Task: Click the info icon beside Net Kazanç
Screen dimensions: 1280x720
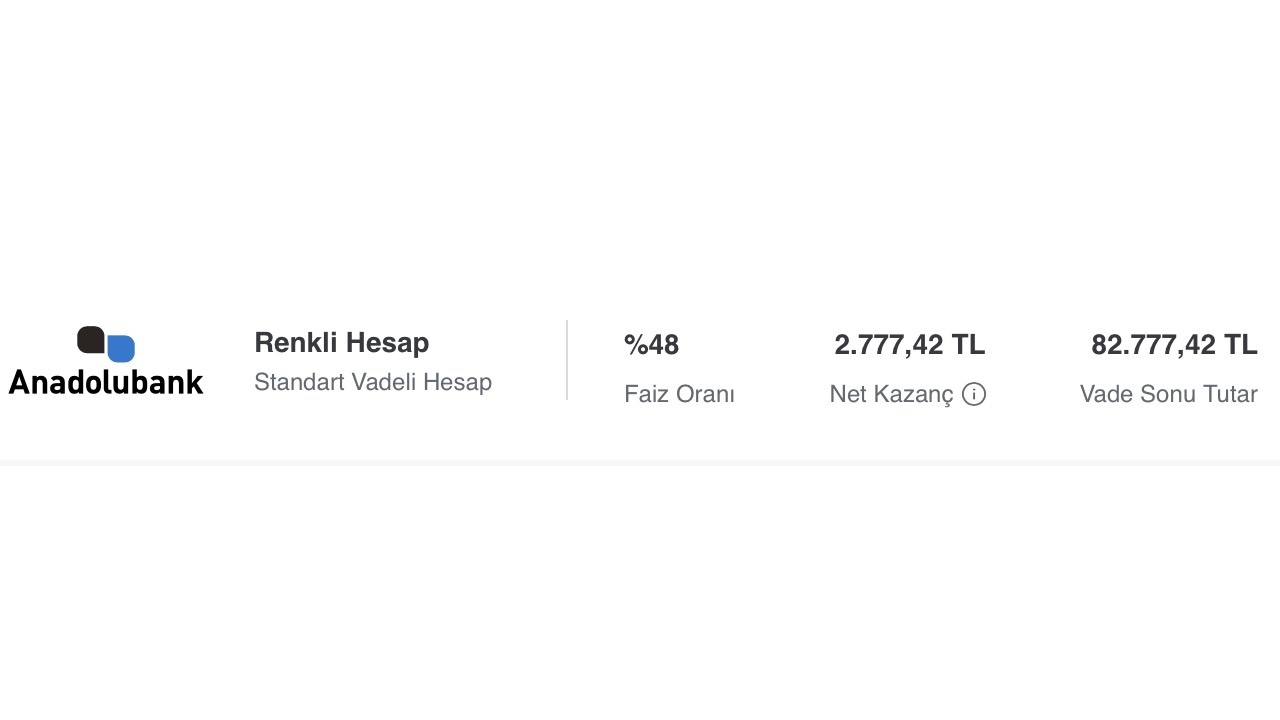Action: 974,394
